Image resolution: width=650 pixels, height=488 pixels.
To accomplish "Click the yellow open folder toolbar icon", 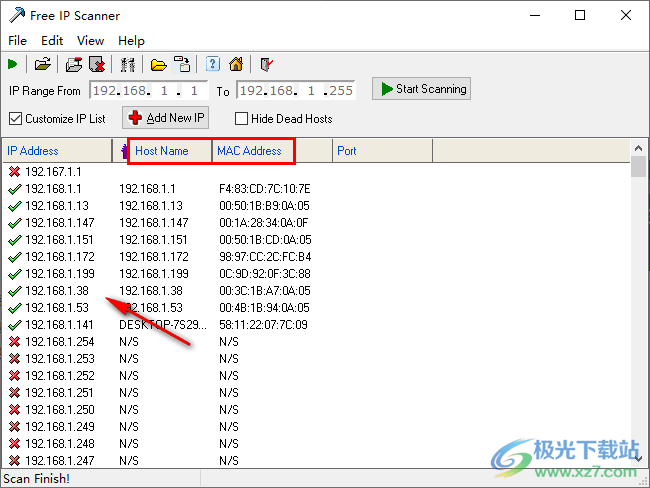I will (x=158, y=65).
